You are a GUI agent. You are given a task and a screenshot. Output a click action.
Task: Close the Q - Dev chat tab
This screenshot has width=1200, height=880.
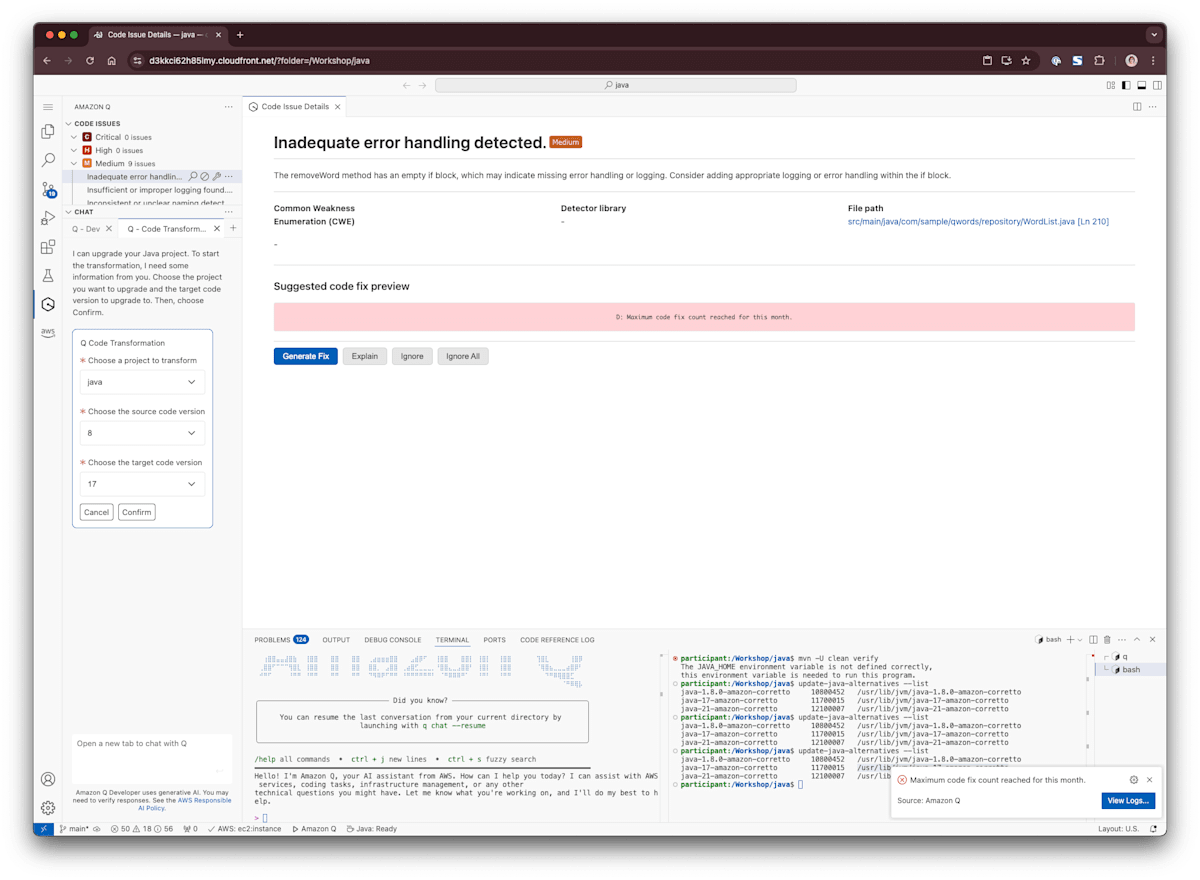coord(109,229)
